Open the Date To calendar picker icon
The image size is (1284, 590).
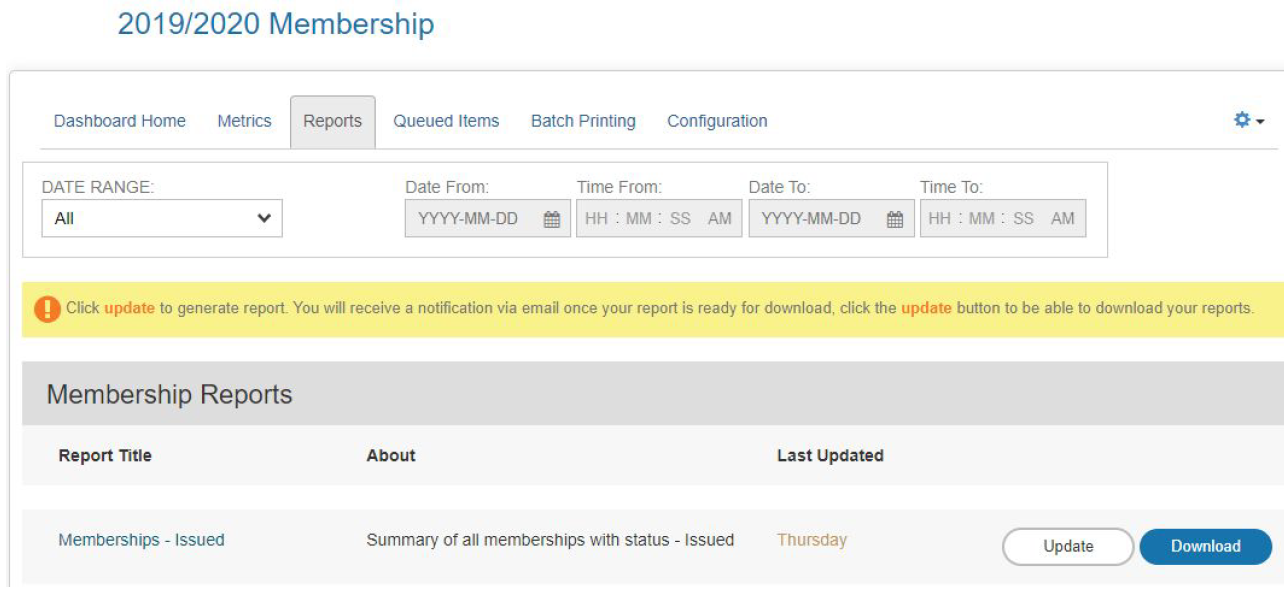coord(895,219)
